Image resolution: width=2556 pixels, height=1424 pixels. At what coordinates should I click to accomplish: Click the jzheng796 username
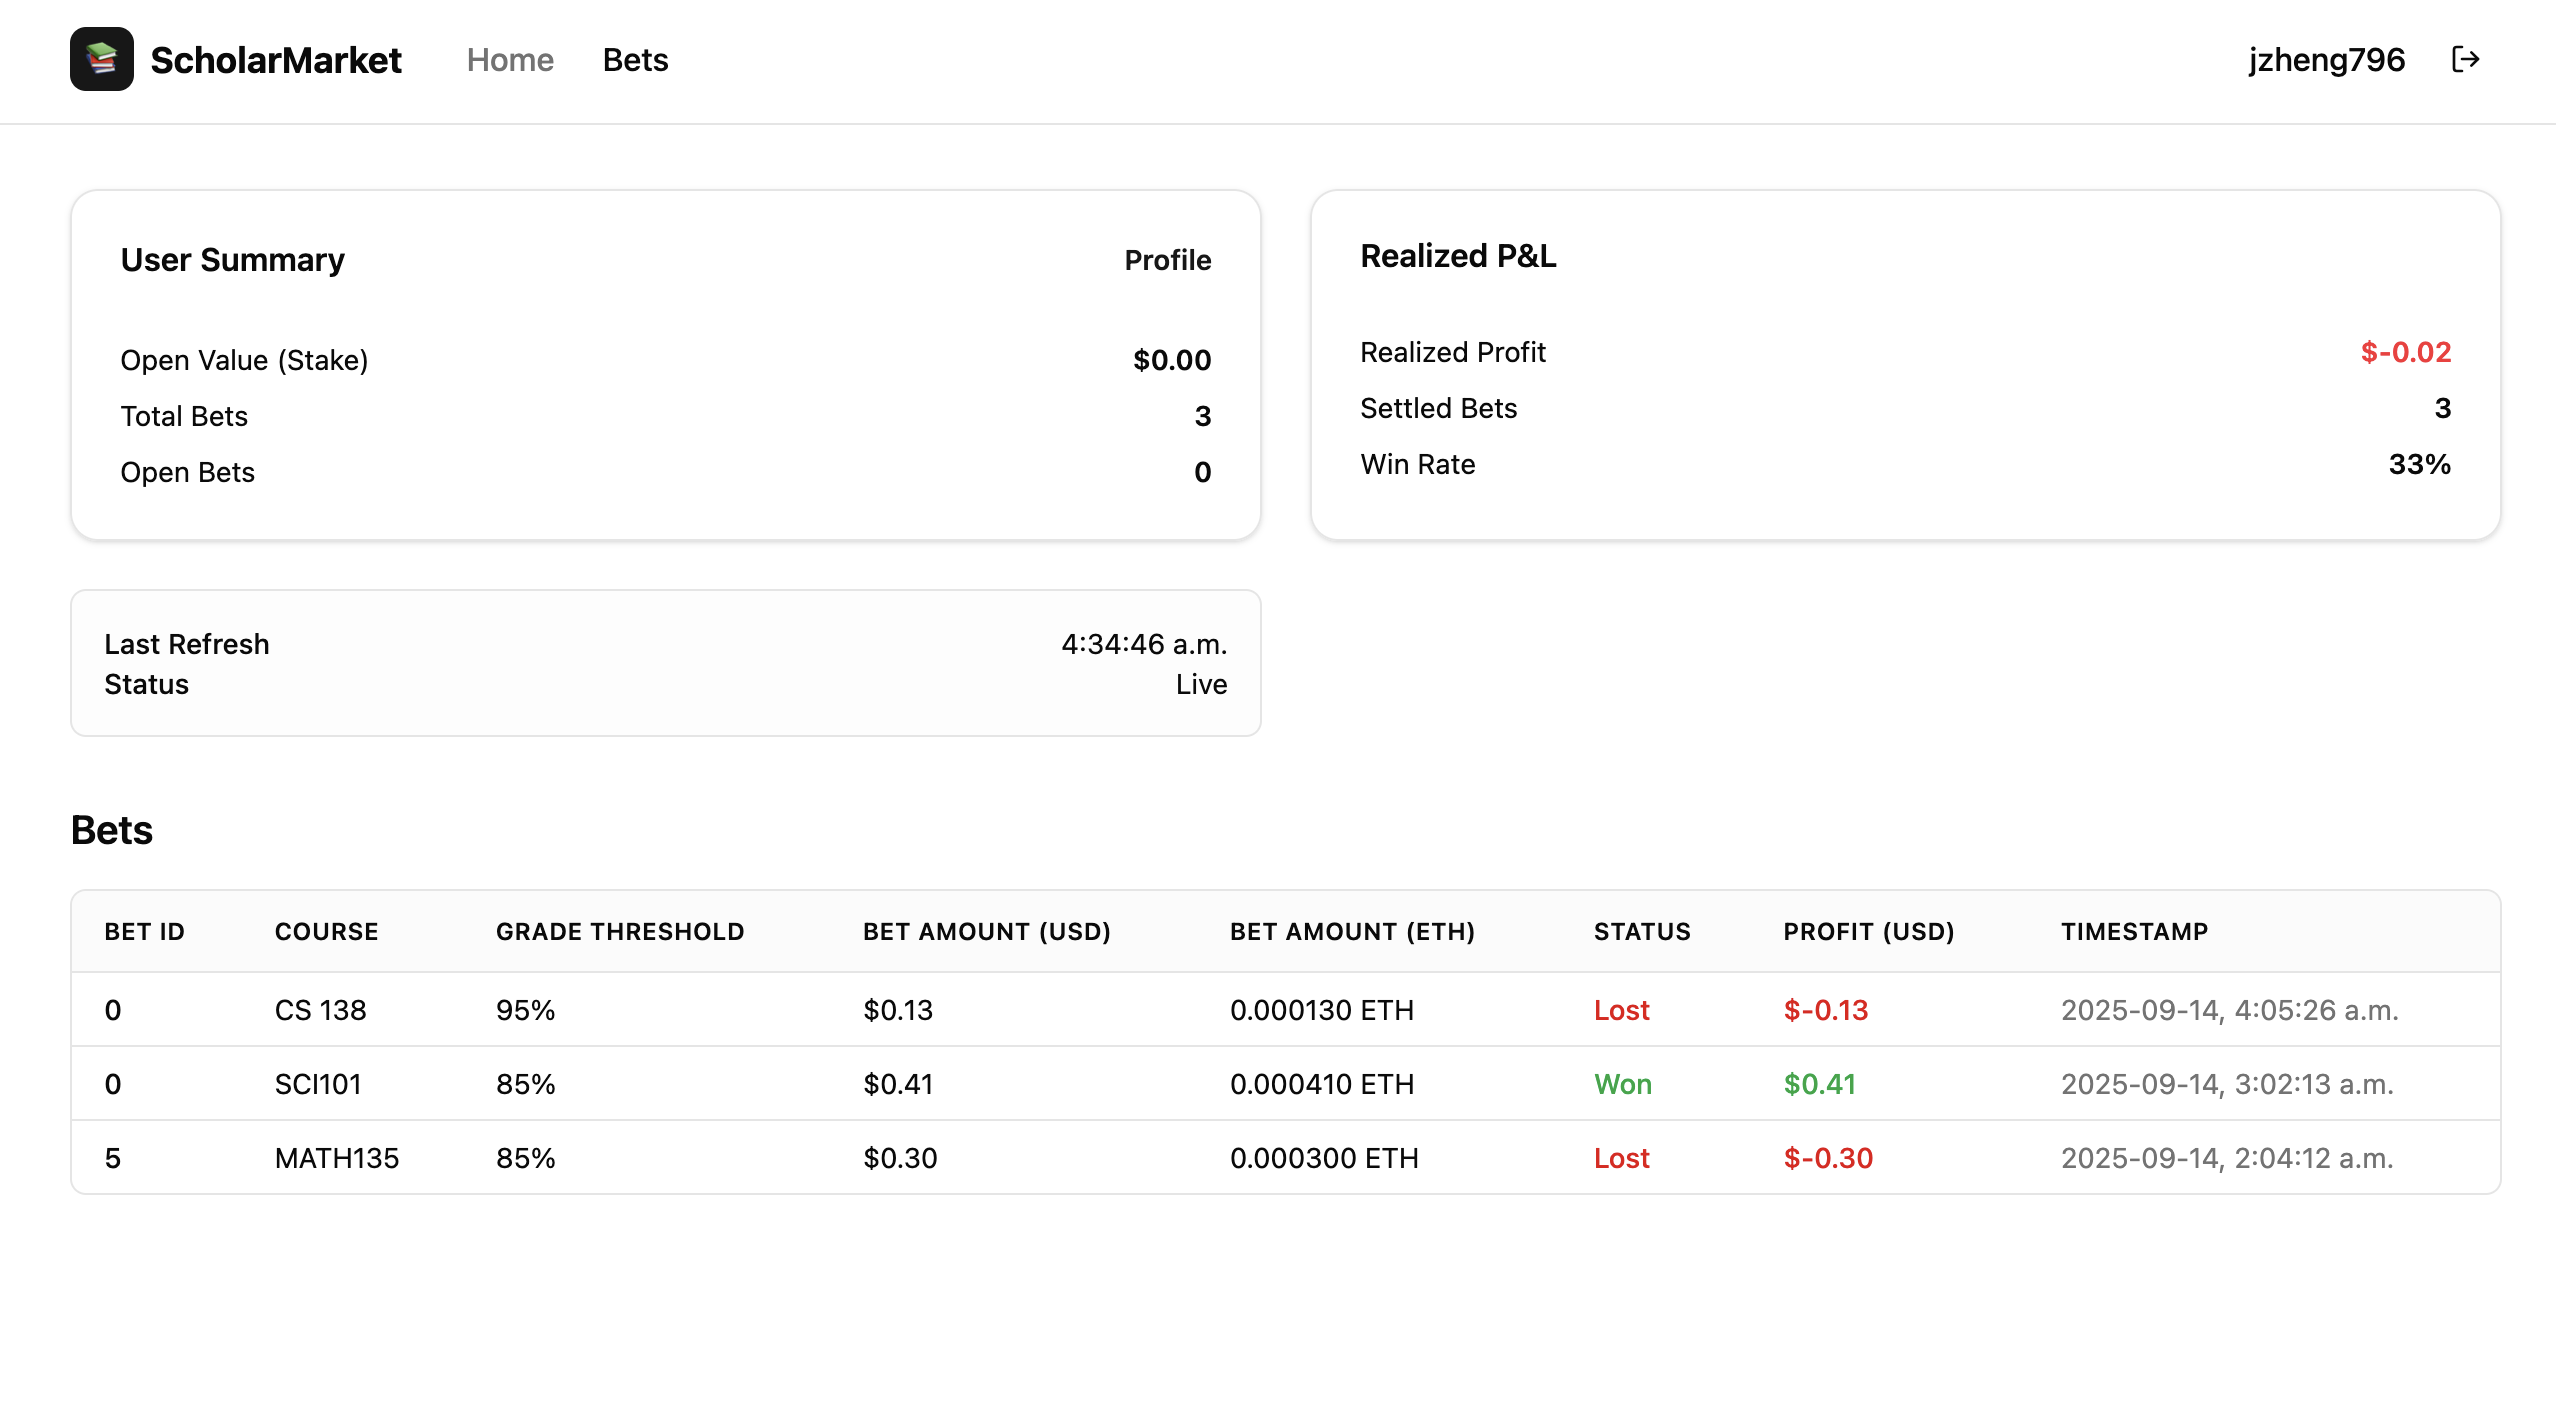click(2326, 60)
